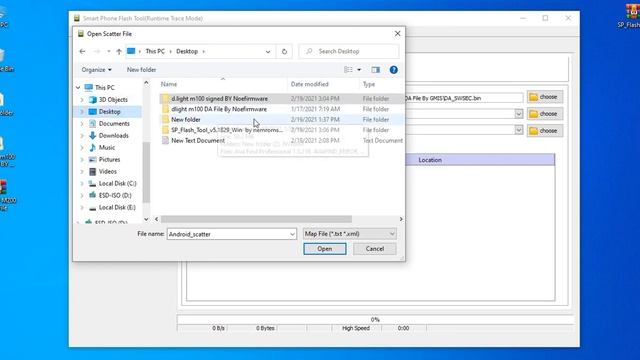Open Music in sidebar

[107, 147]
